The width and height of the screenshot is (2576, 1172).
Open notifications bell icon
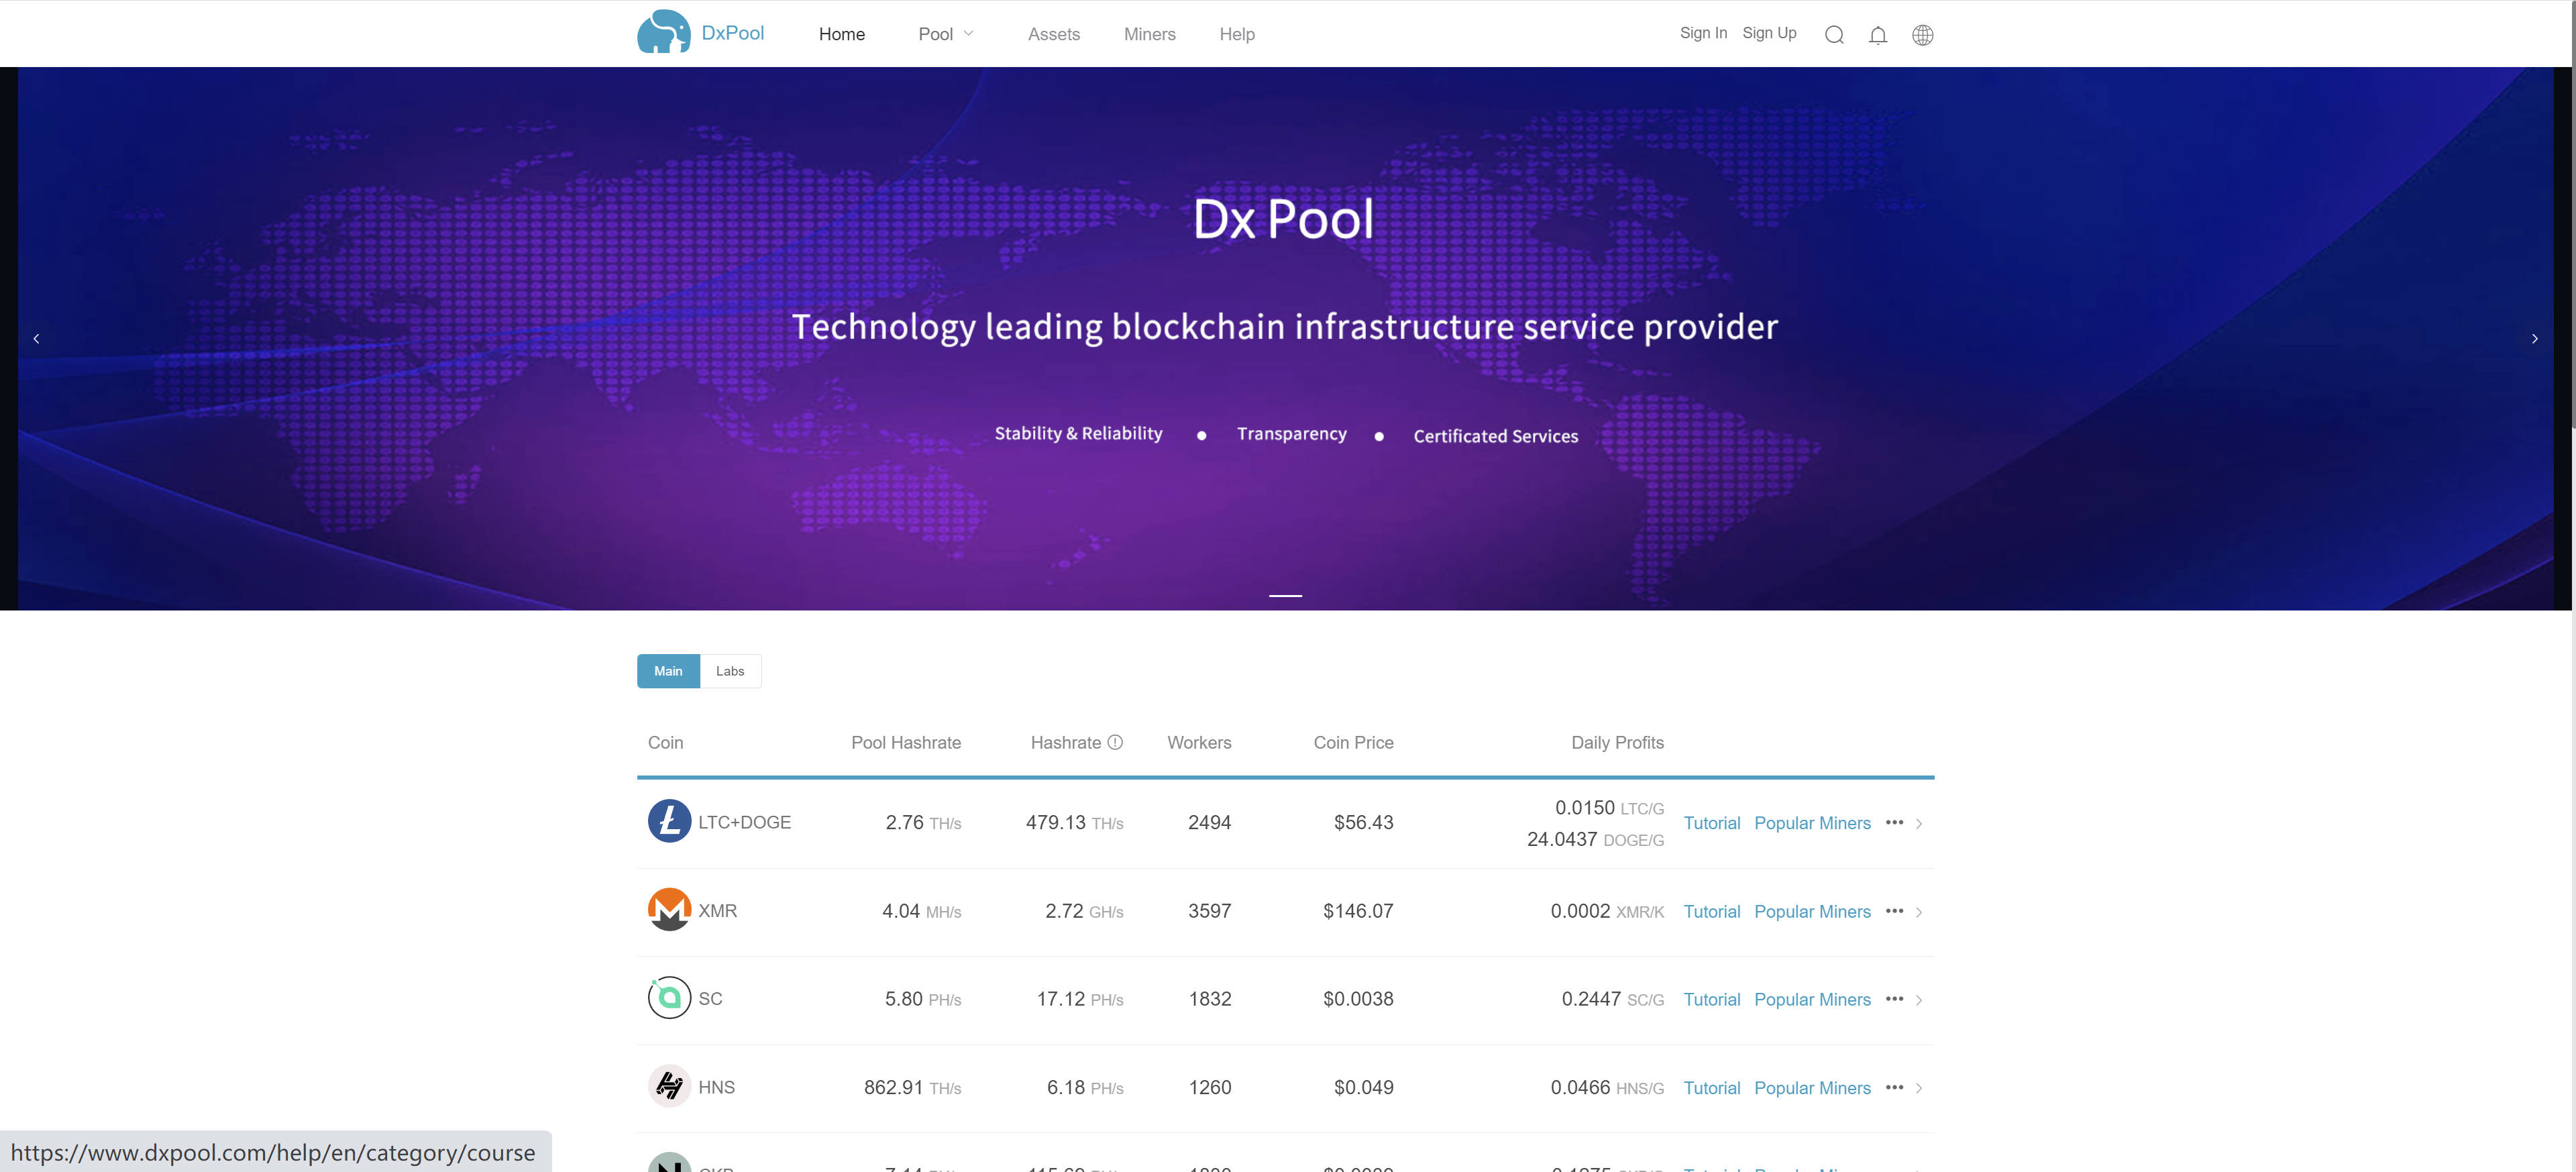pos(1878,35)
